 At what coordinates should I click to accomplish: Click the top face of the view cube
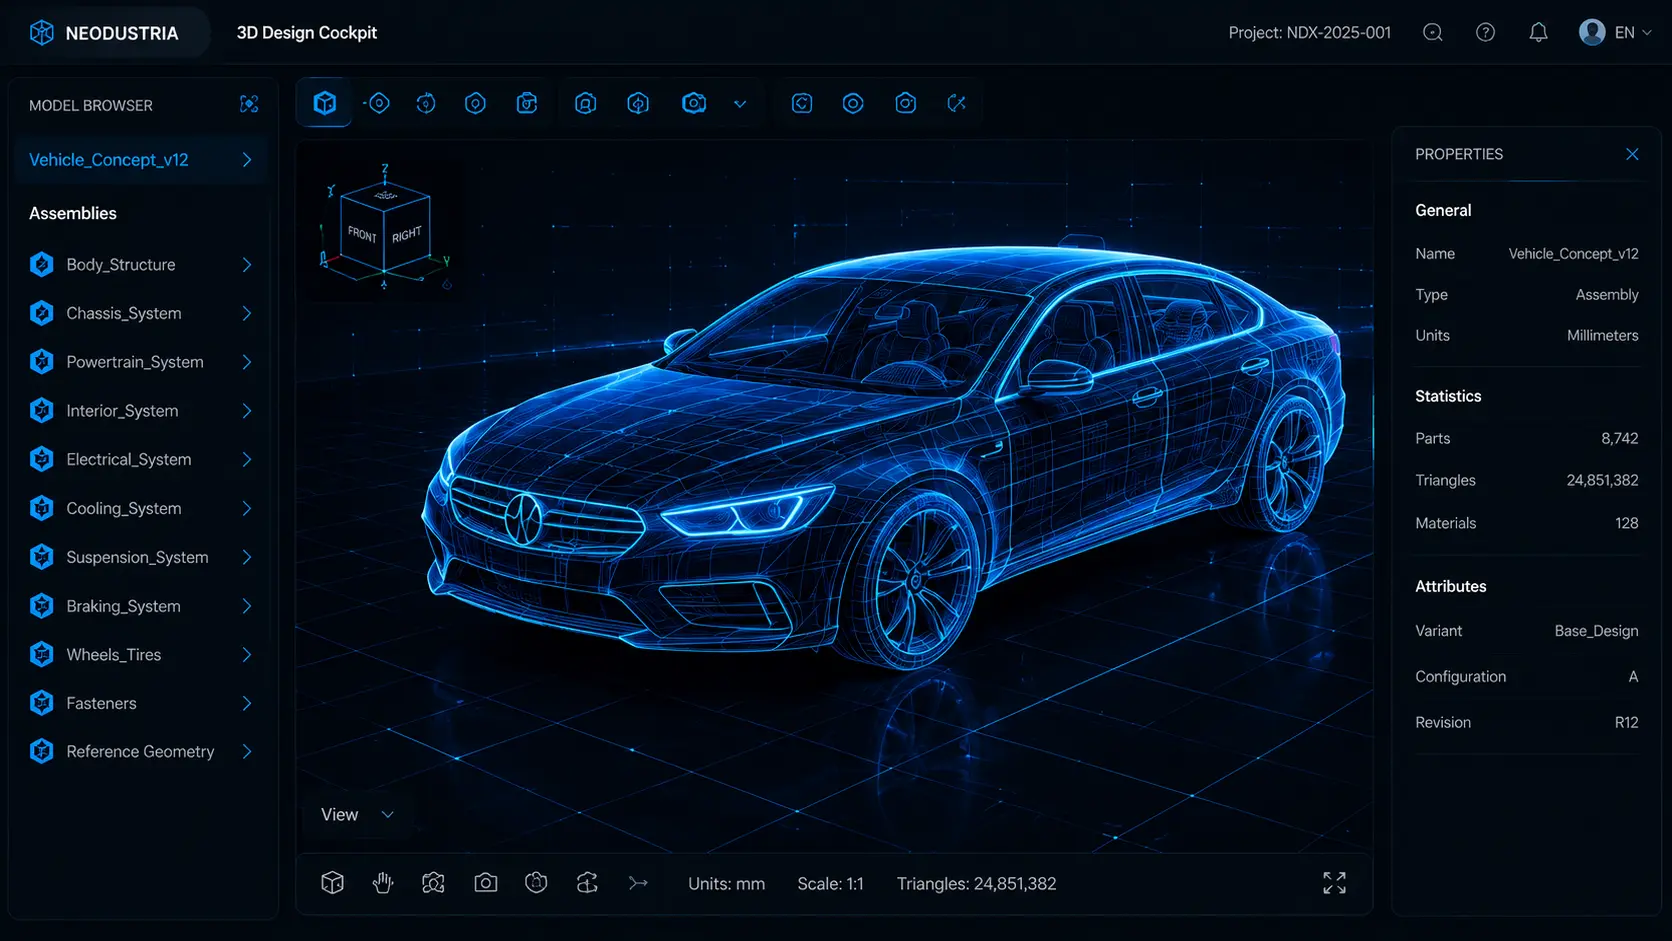coord(386,195)
